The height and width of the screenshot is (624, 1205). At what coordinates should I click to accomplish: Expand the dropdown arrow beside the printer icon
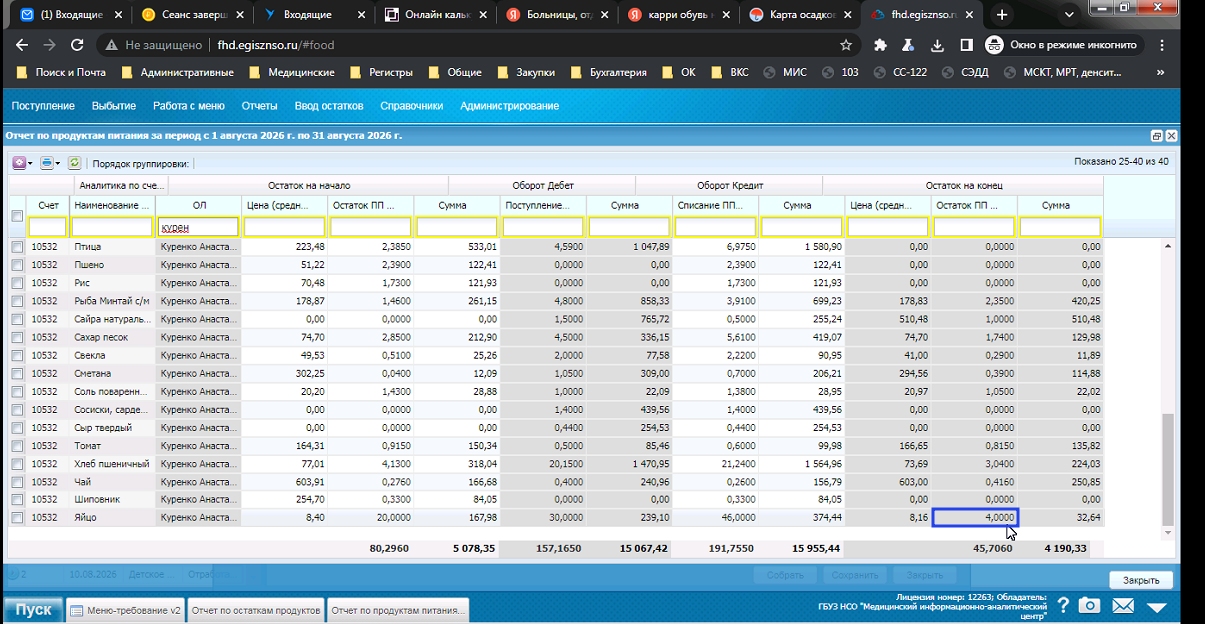(58, 163)
